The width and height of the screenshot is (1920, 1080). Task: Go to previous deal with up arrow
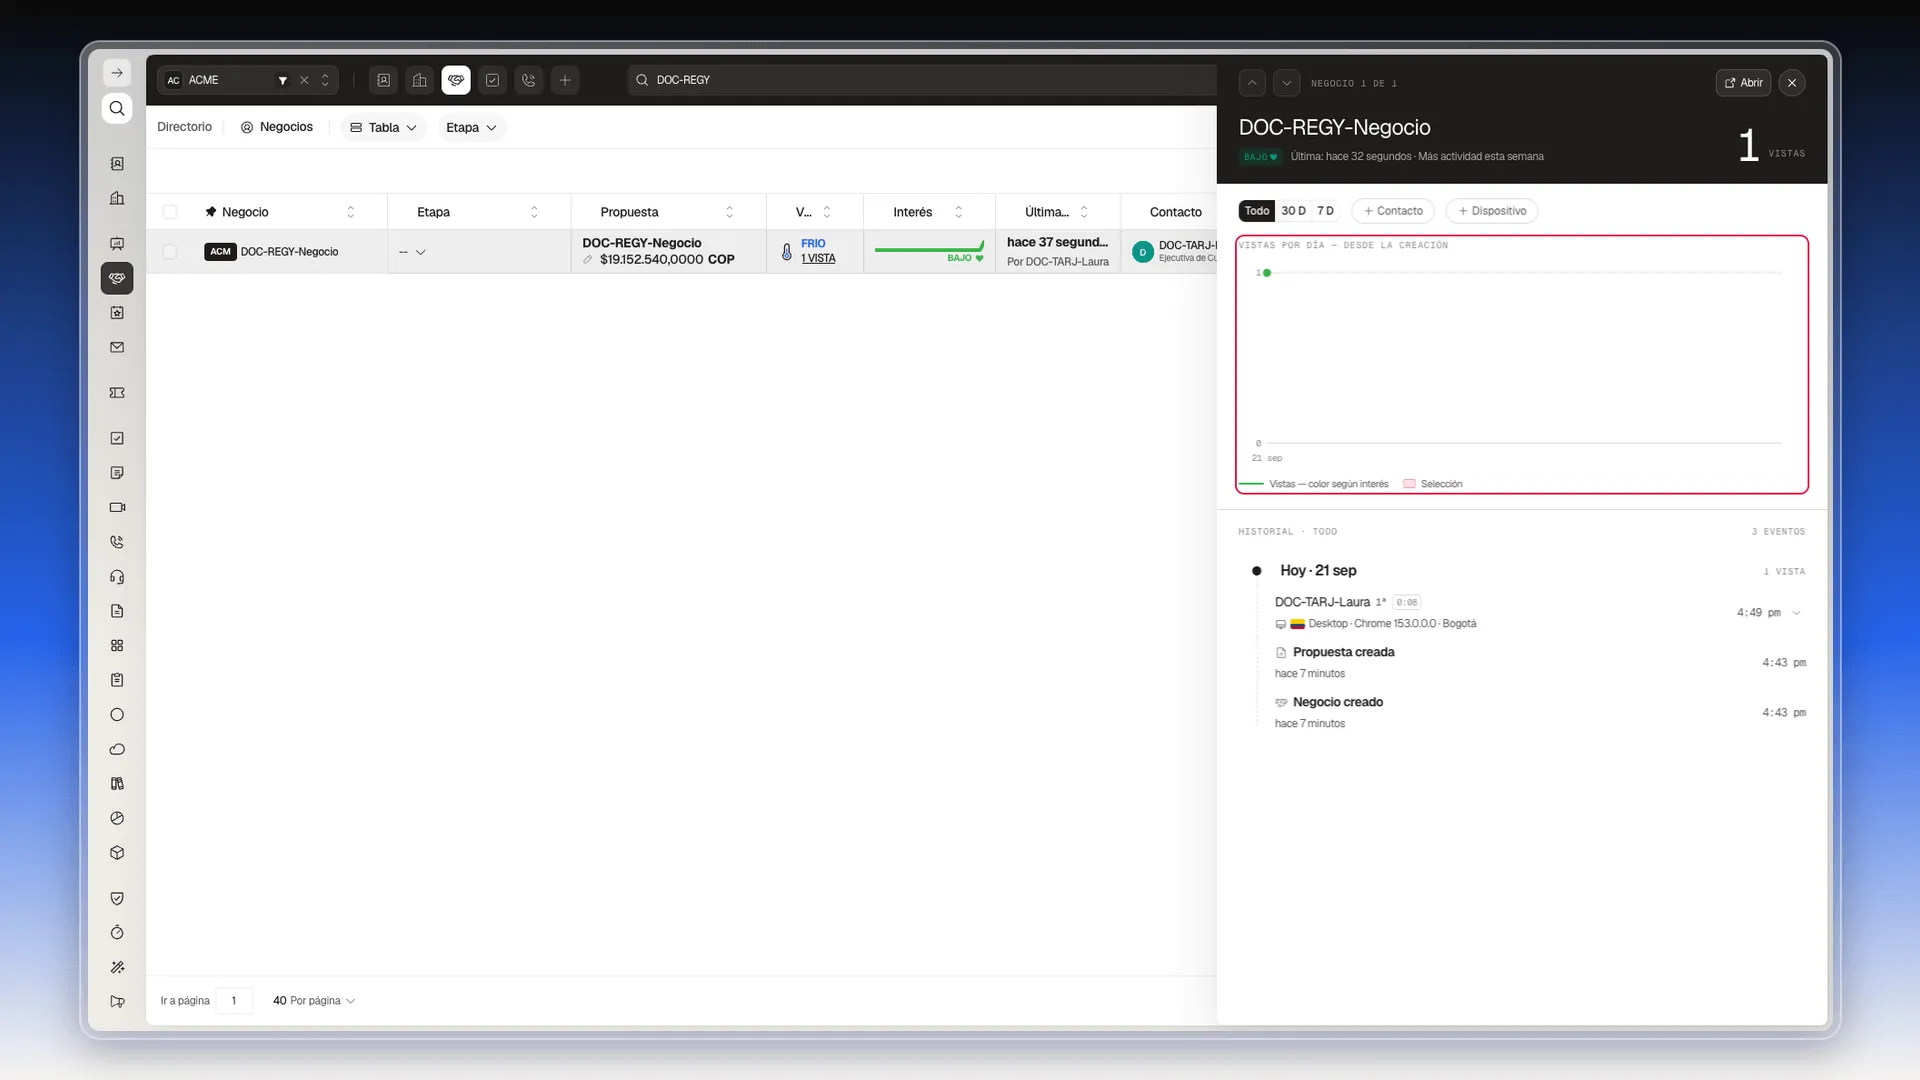point(1252,83)
